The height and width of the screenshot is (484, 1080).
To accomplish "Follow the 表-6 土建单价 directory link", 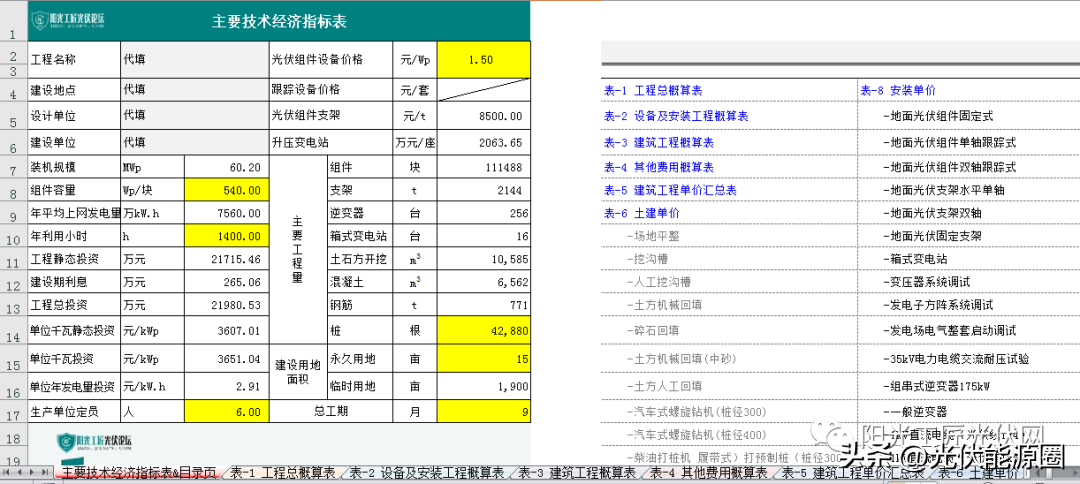I will click(641, 213).
